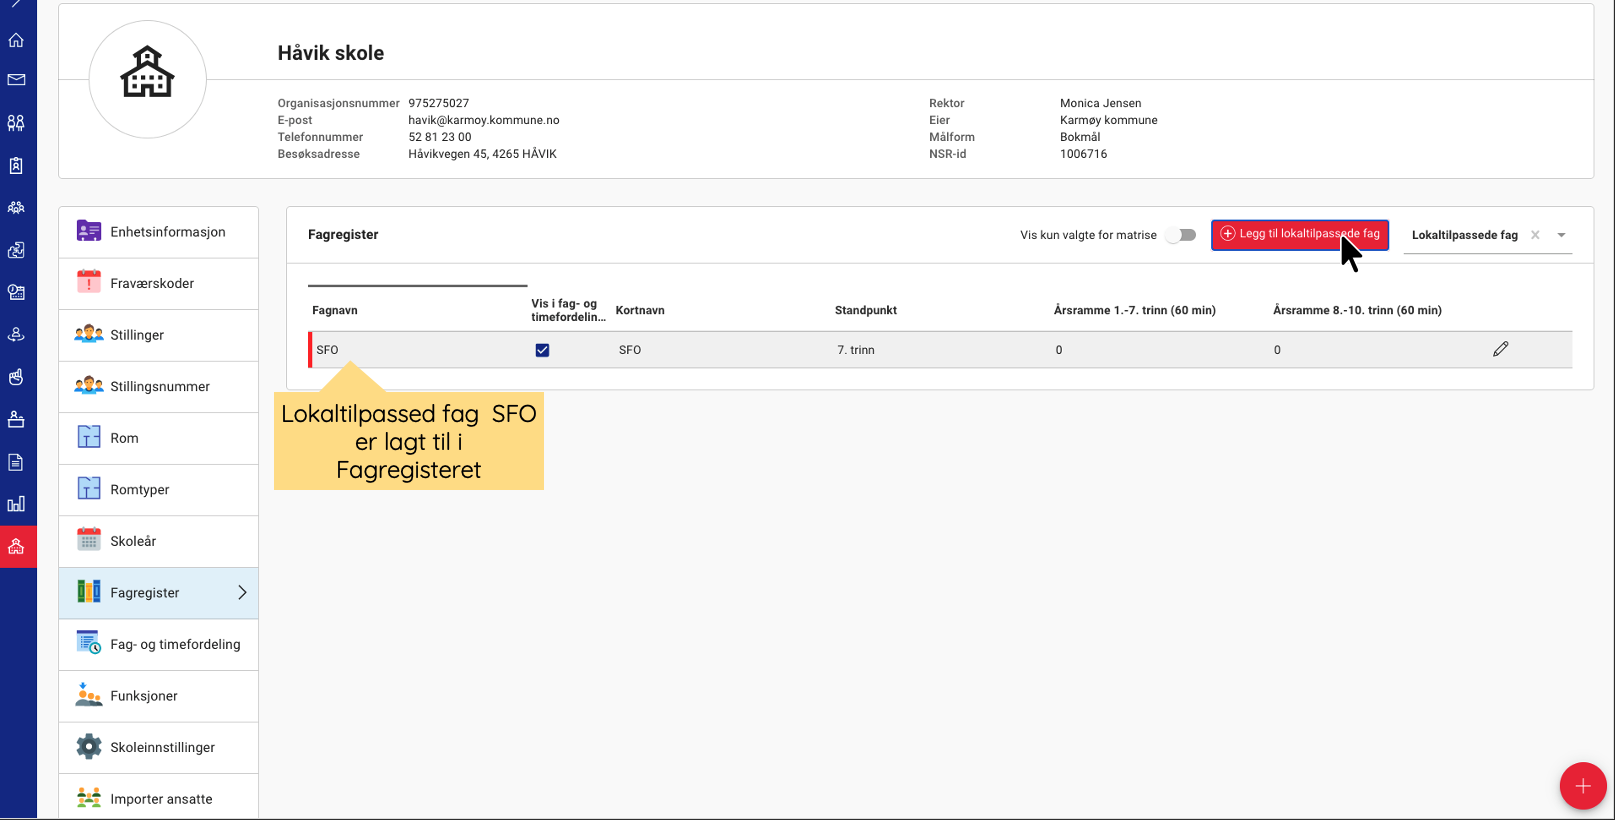Image resolution: width=1615 pixels, height=820 pixels.
Task: Click the Skoleinnstillinger gear icon
Action: (x=89, y=747)
